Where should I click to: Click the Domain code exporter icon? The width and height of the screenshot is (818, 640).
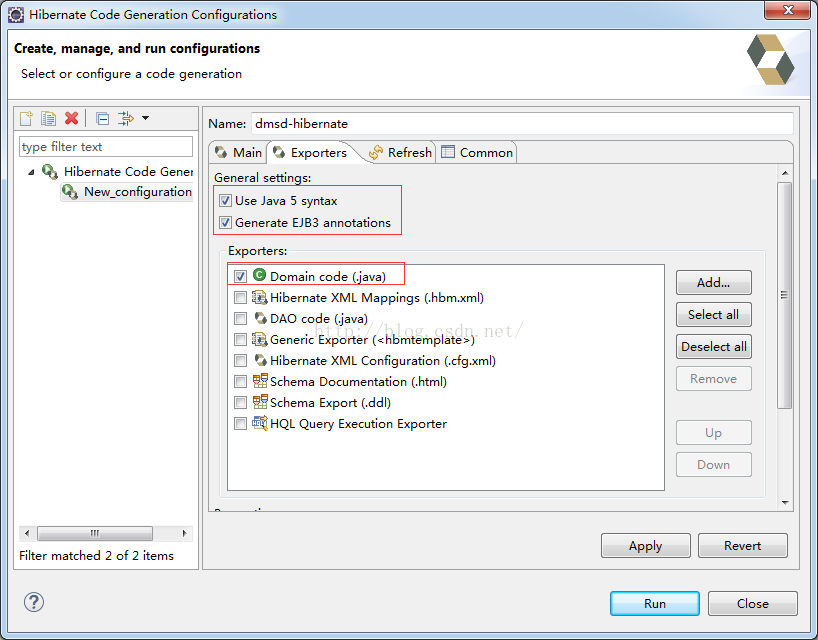click(x=259, y=275)
